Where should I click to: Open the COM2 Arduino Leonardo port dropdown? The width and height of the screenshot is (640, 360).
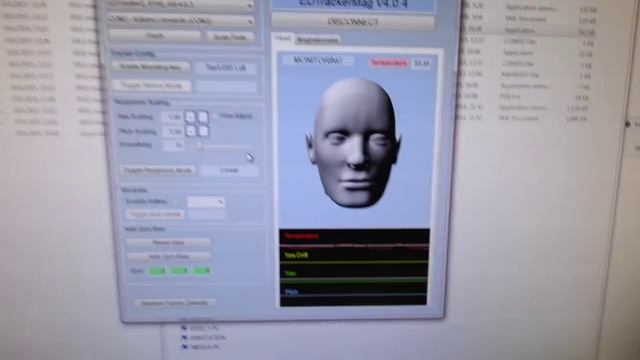click(180, 20)
